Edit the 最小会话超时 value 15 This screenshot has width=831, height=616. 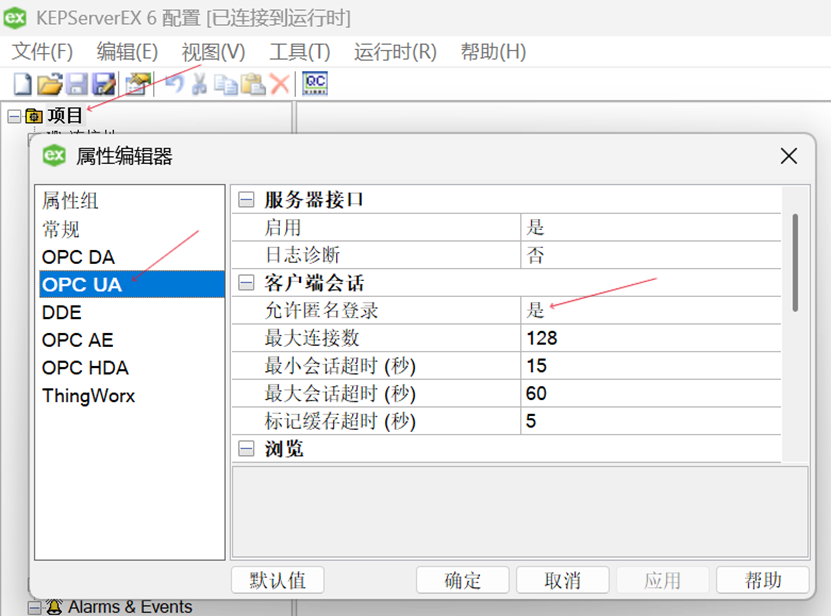coord(651,365)
